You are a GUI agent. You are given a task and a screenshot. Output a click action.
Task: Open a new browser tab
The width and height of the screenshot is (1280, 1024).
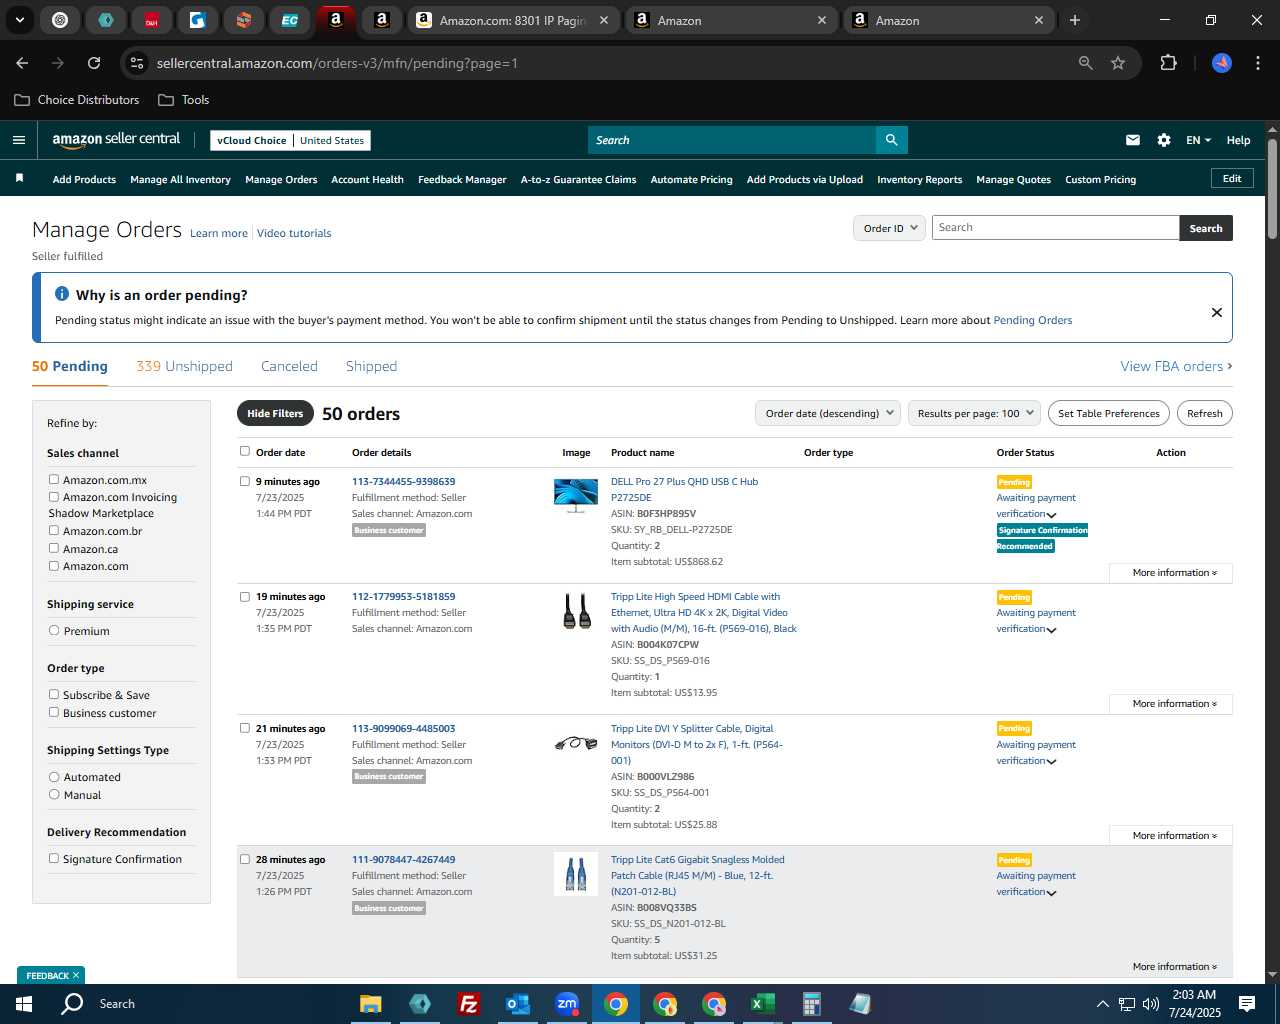[1075, 20]
